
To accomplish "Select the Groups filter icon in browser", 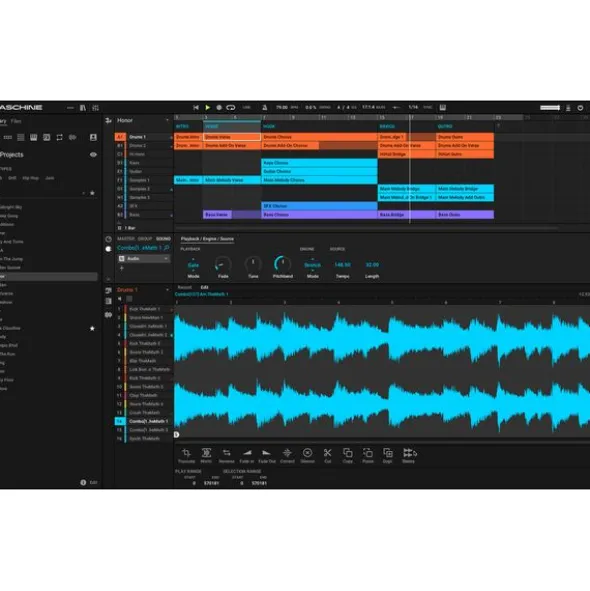I will (x=8, y=138).
